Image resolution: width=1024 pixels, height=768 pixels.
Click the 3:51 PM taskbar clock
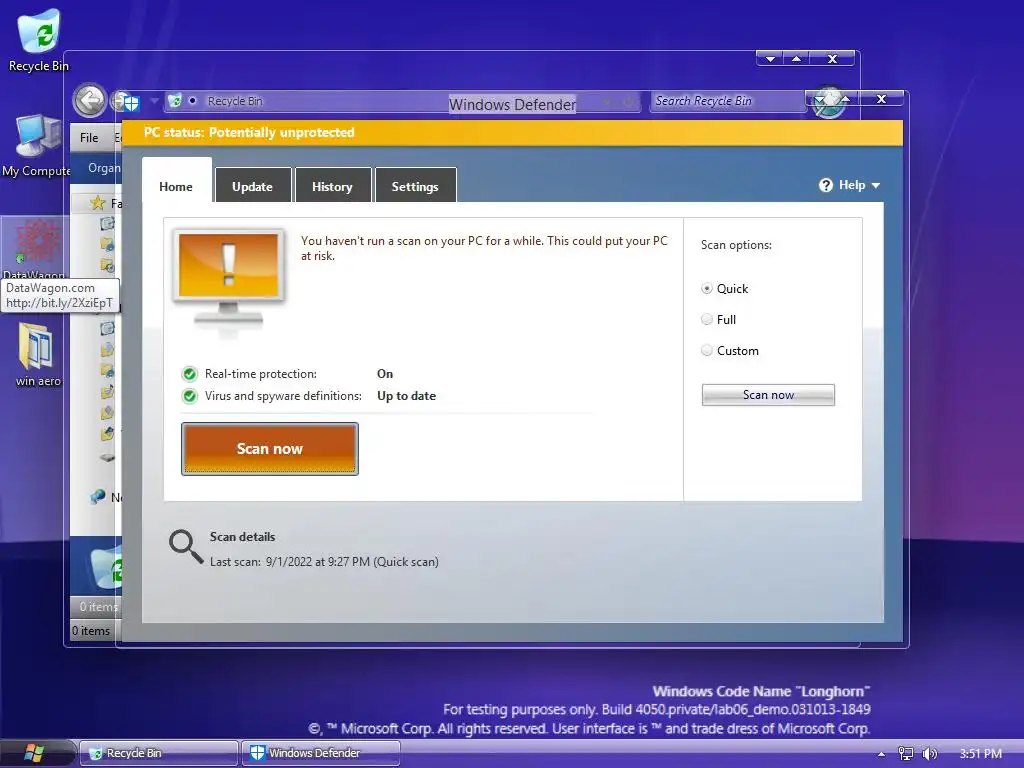(980, 754)
